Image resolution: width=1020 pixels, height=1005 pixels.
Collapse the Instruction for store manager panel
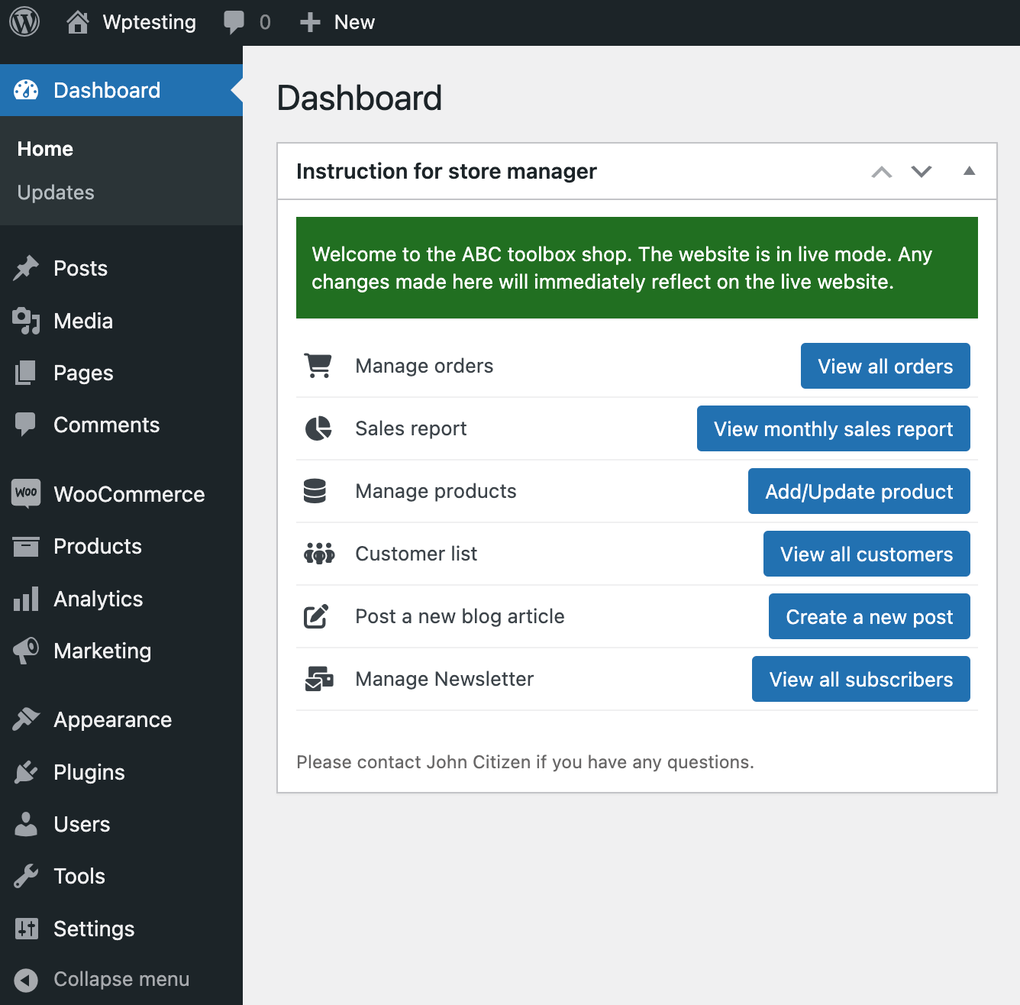pyautogui.click(x=968, y=171)
